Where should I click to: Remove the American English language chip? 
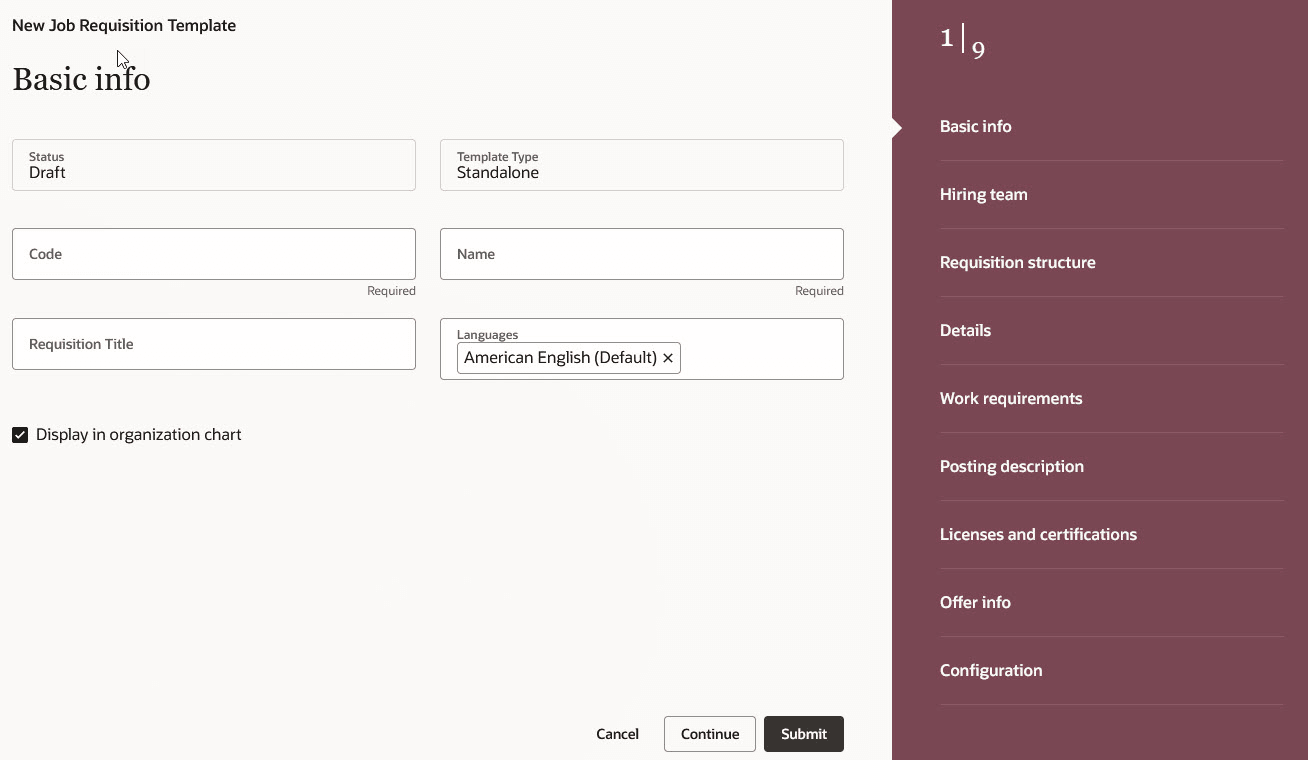(668, 357)
